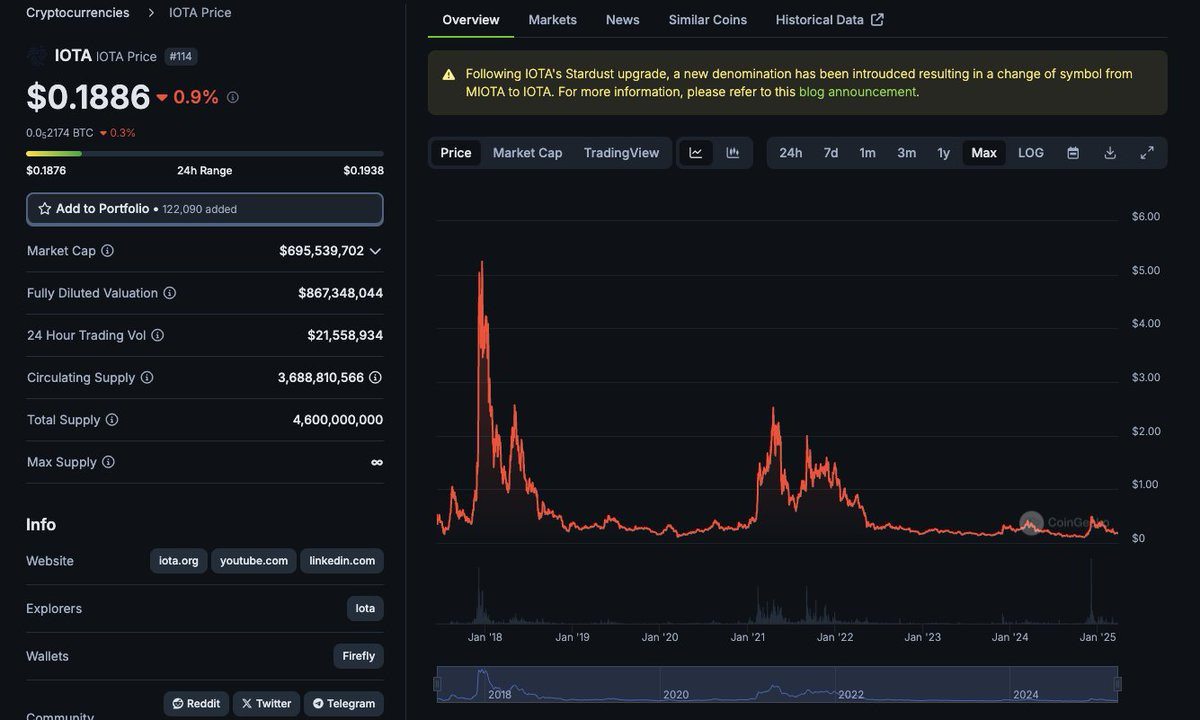Viewport: 1200px width, 720px height.
Task: Click the 24h price range progress bar
Action: pos(205,154)
